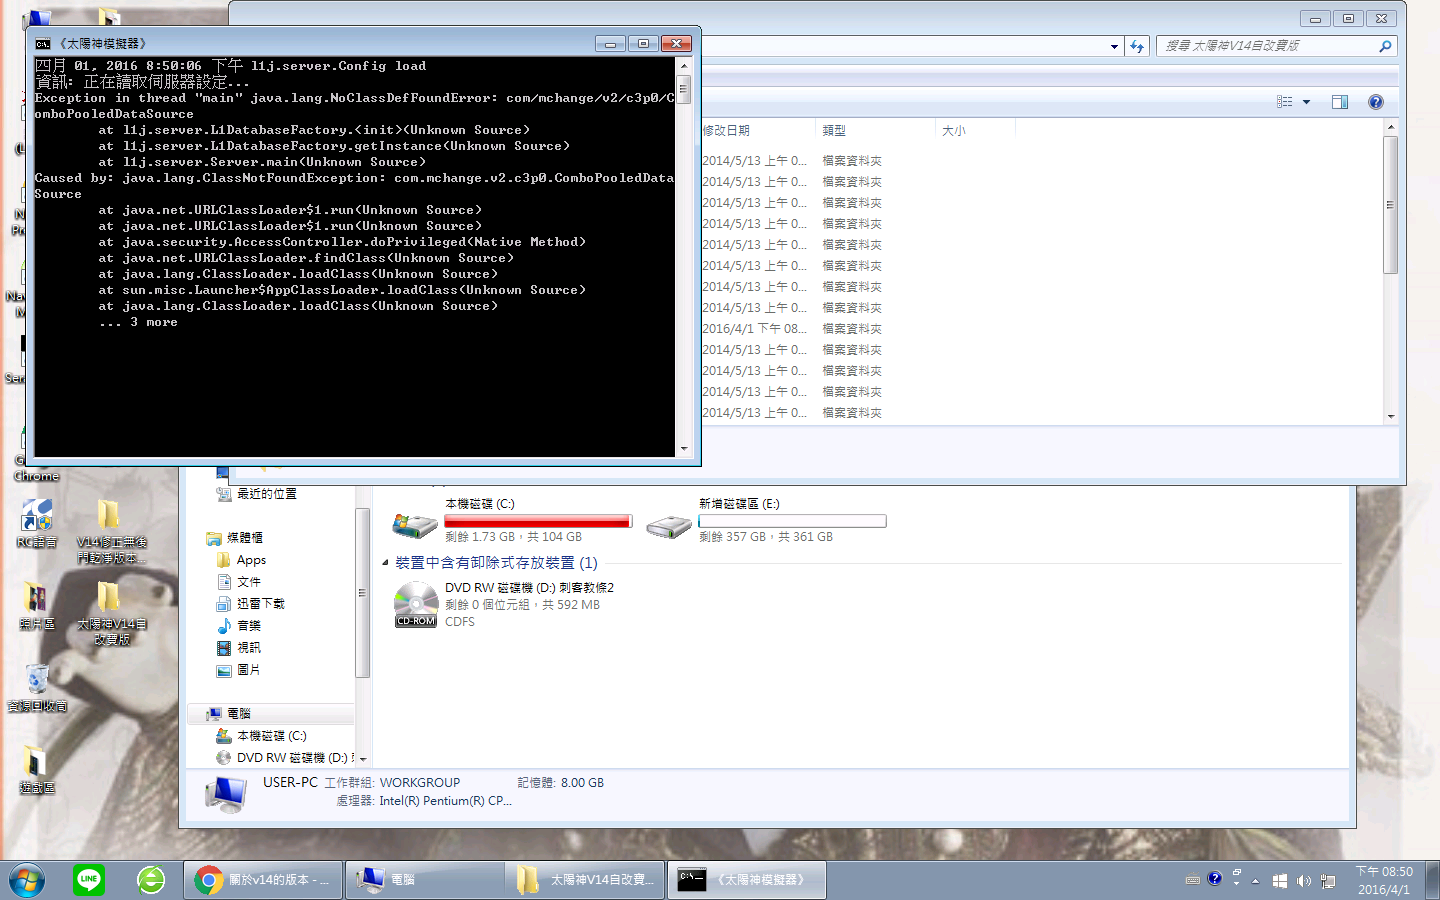The width and height of the screenshot is (1440, 900).
Task: Sort by 大小 column header
Action: pyautogui.click(x=975, y=130)
